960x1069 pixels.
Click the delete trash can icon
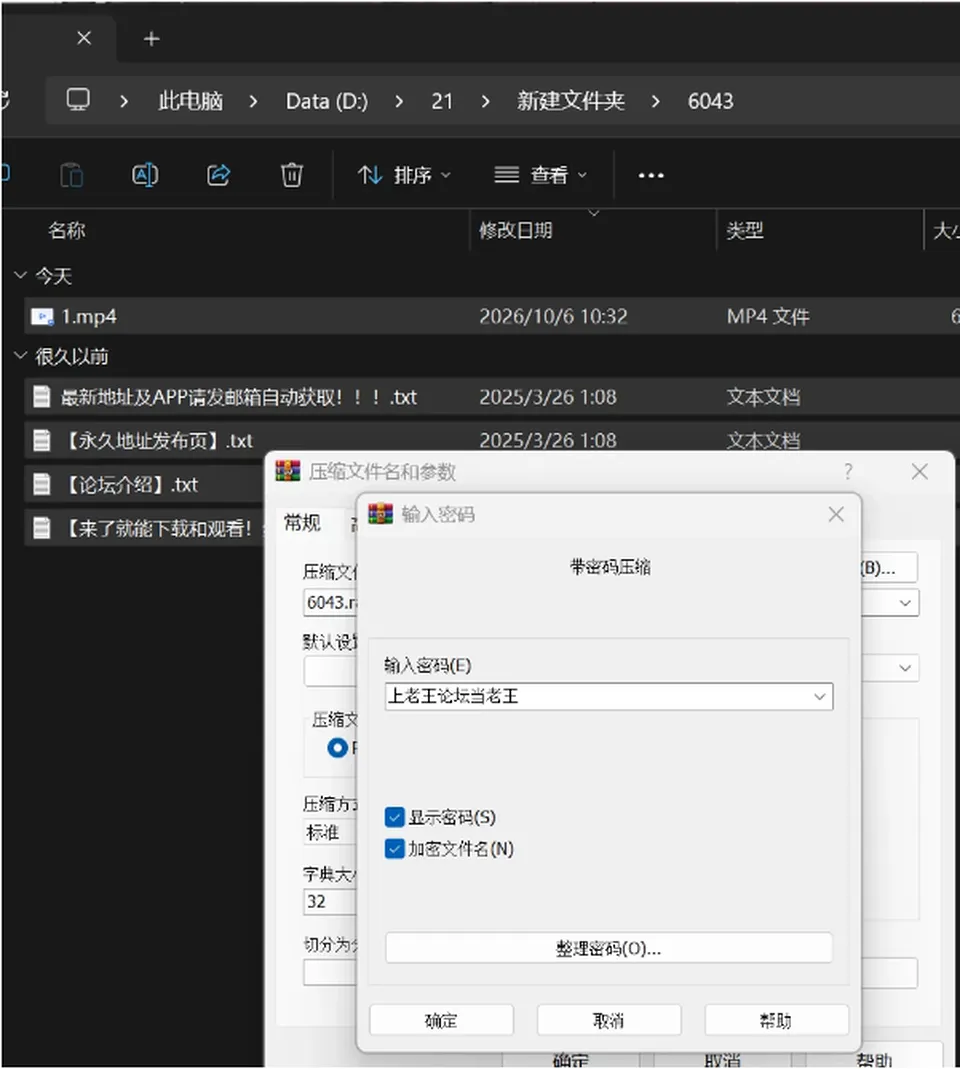[292, 175]
